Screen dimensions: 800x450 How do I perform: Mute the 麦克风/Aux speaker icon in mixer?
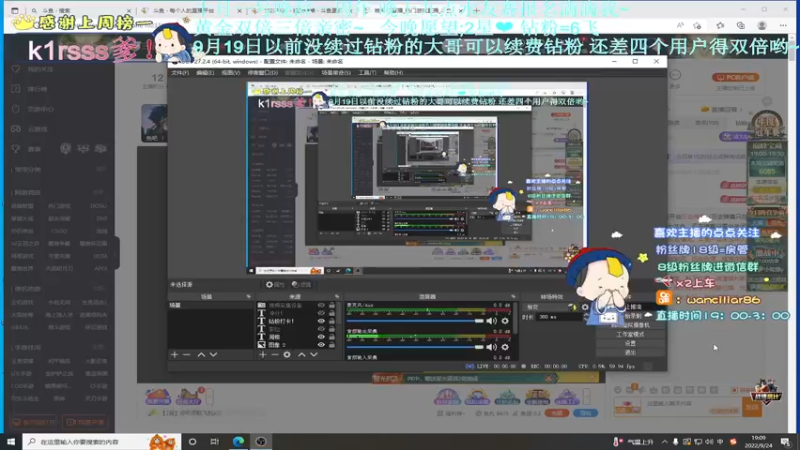(491, 321)
